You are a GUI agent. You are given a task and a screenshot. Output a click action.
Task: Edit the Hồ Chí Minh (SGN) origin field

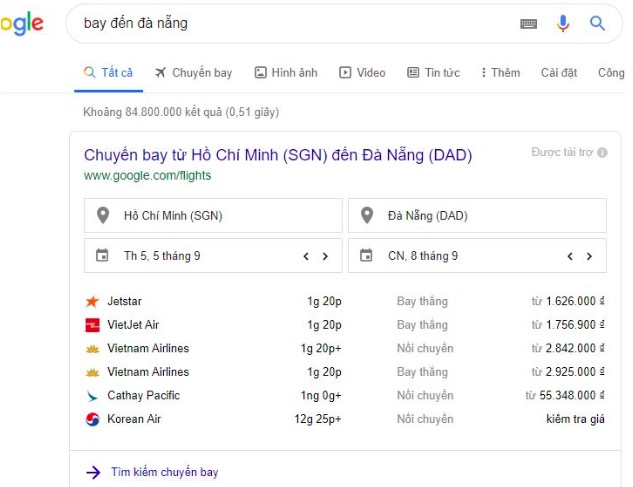(213, 216)
